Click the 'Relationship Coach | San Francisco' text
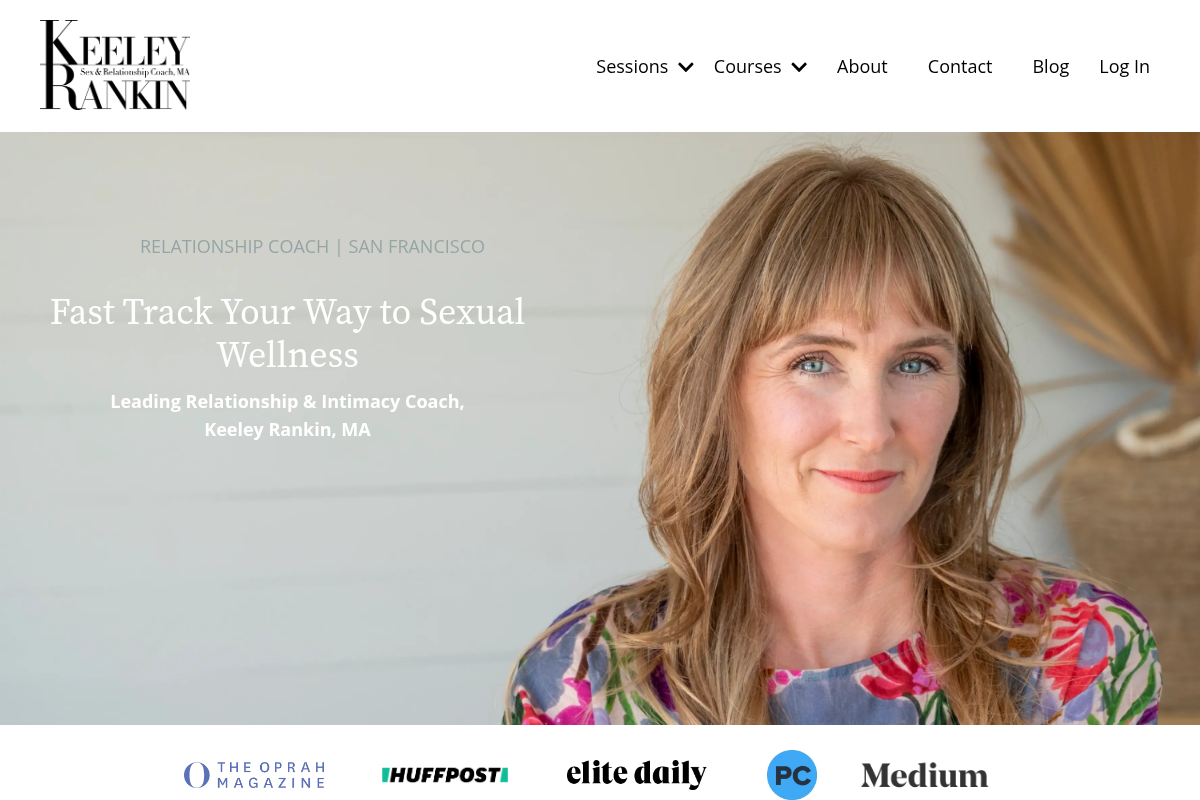The image size is (1200, 800). 312,246
